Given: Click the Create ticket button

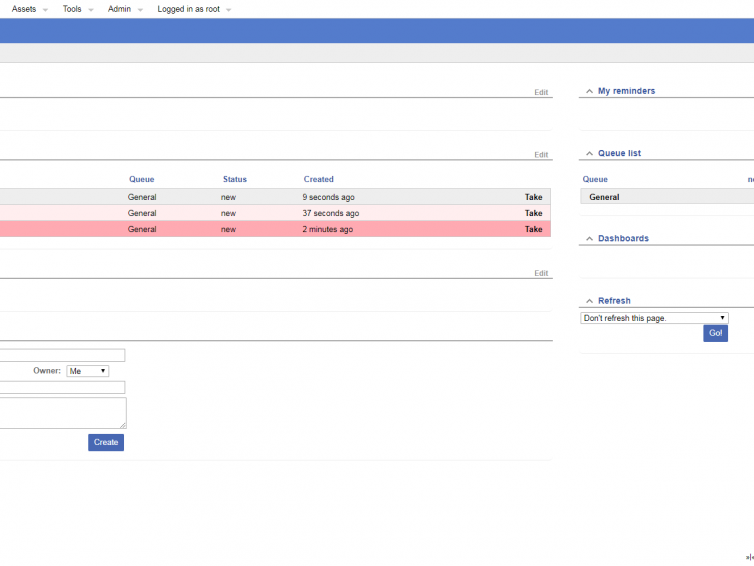Looking at the screenshot, I should (x=106, y=442).
